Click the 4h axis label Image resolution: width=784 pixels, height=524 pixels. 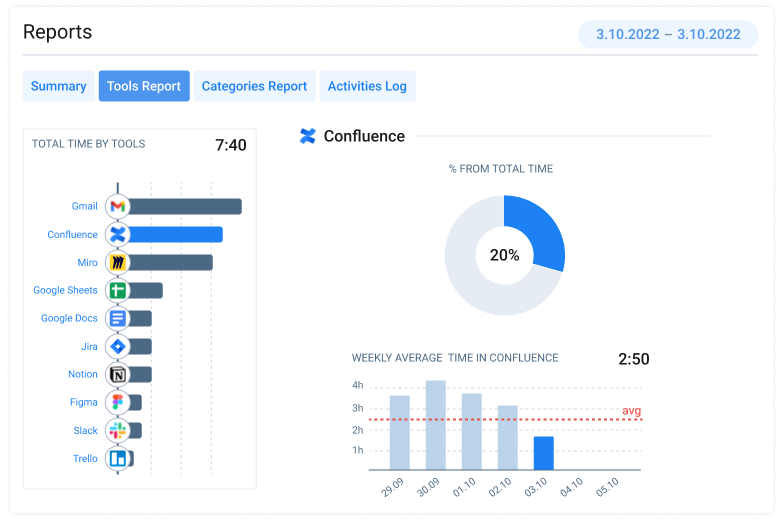pos(358,385)
